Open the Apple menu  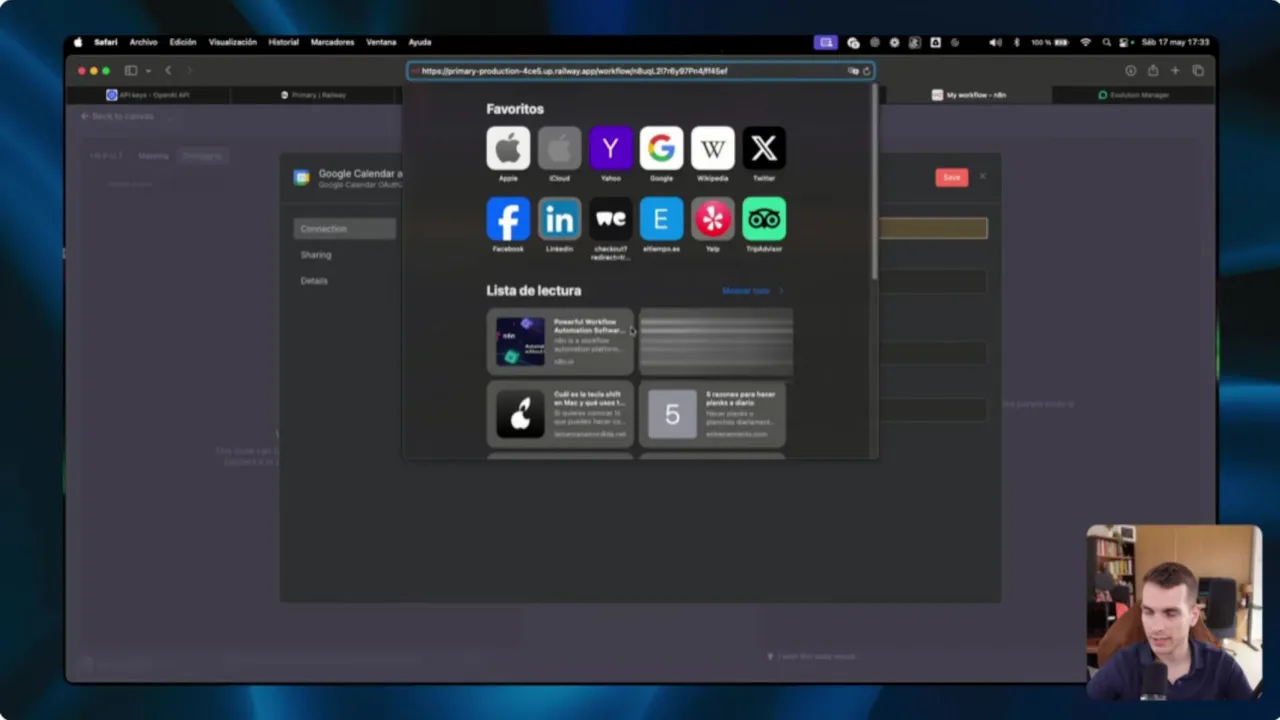click(x=78, y=42)
